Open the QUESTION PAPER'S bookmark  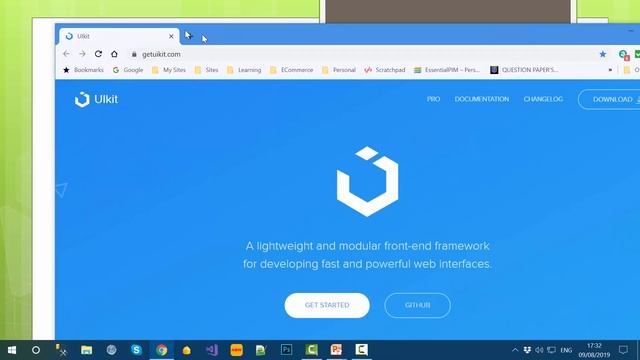524,70
